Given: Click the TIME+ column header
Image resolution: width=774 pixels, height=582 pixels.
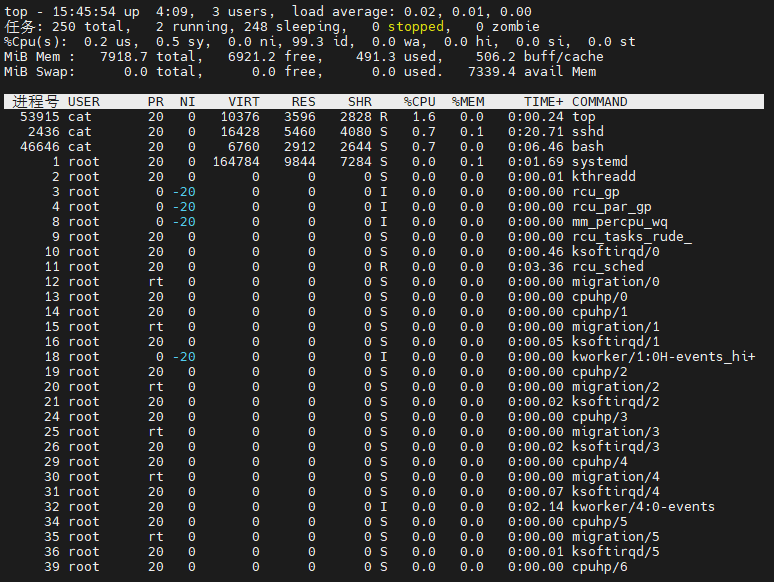Looking at the screenshot, I should 543,102.
